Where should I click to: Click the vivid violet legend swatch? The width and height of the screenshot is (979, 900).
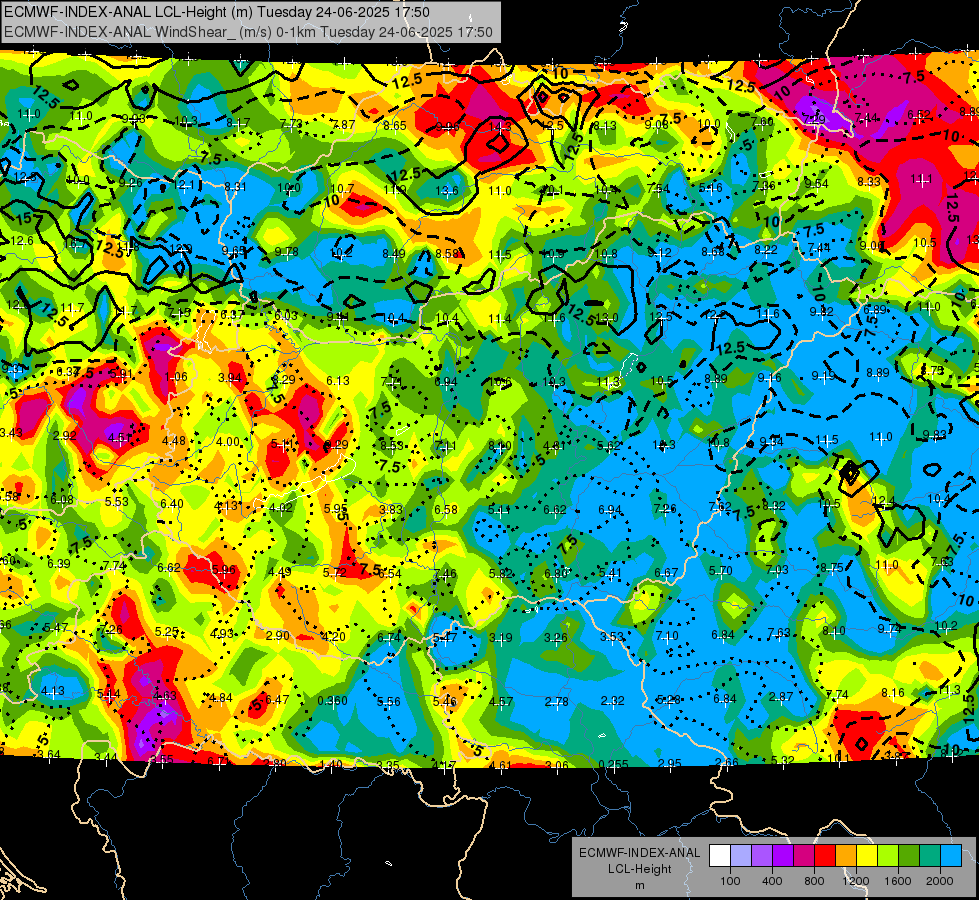(783, 856)
